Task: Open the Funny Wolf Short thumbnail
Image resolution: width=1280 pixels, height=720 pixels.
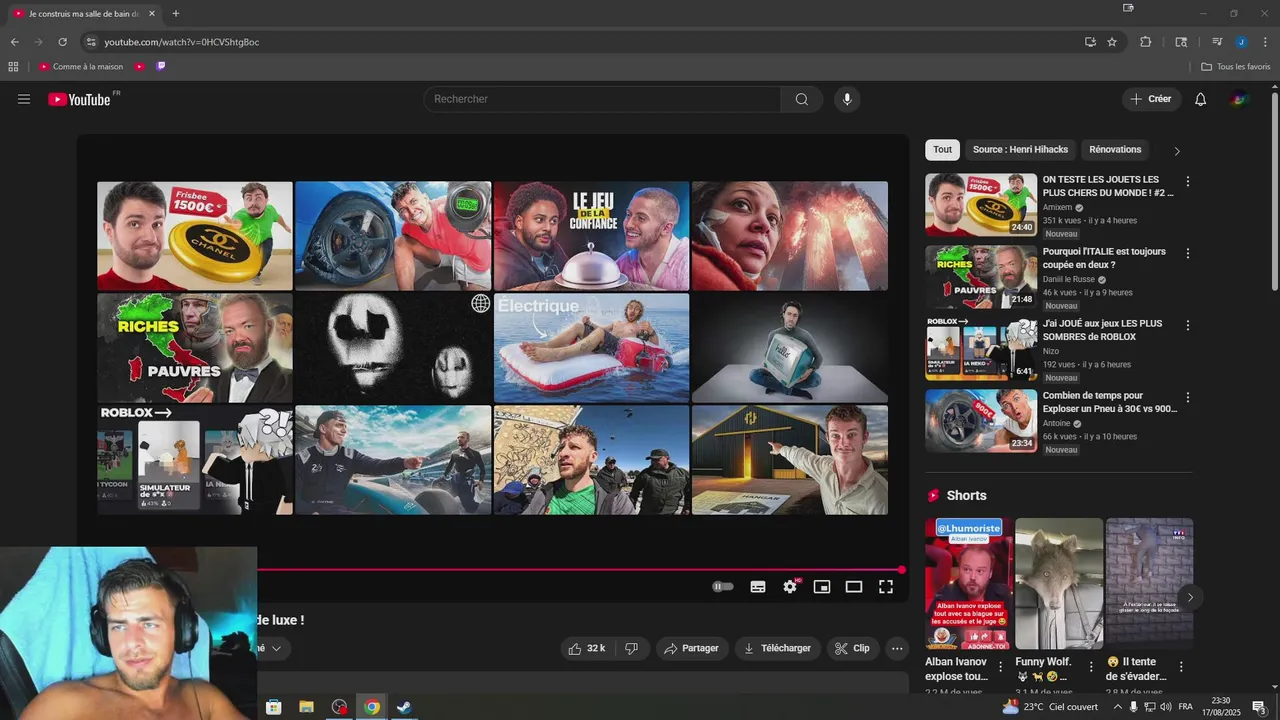Action: click(1059, 584)
